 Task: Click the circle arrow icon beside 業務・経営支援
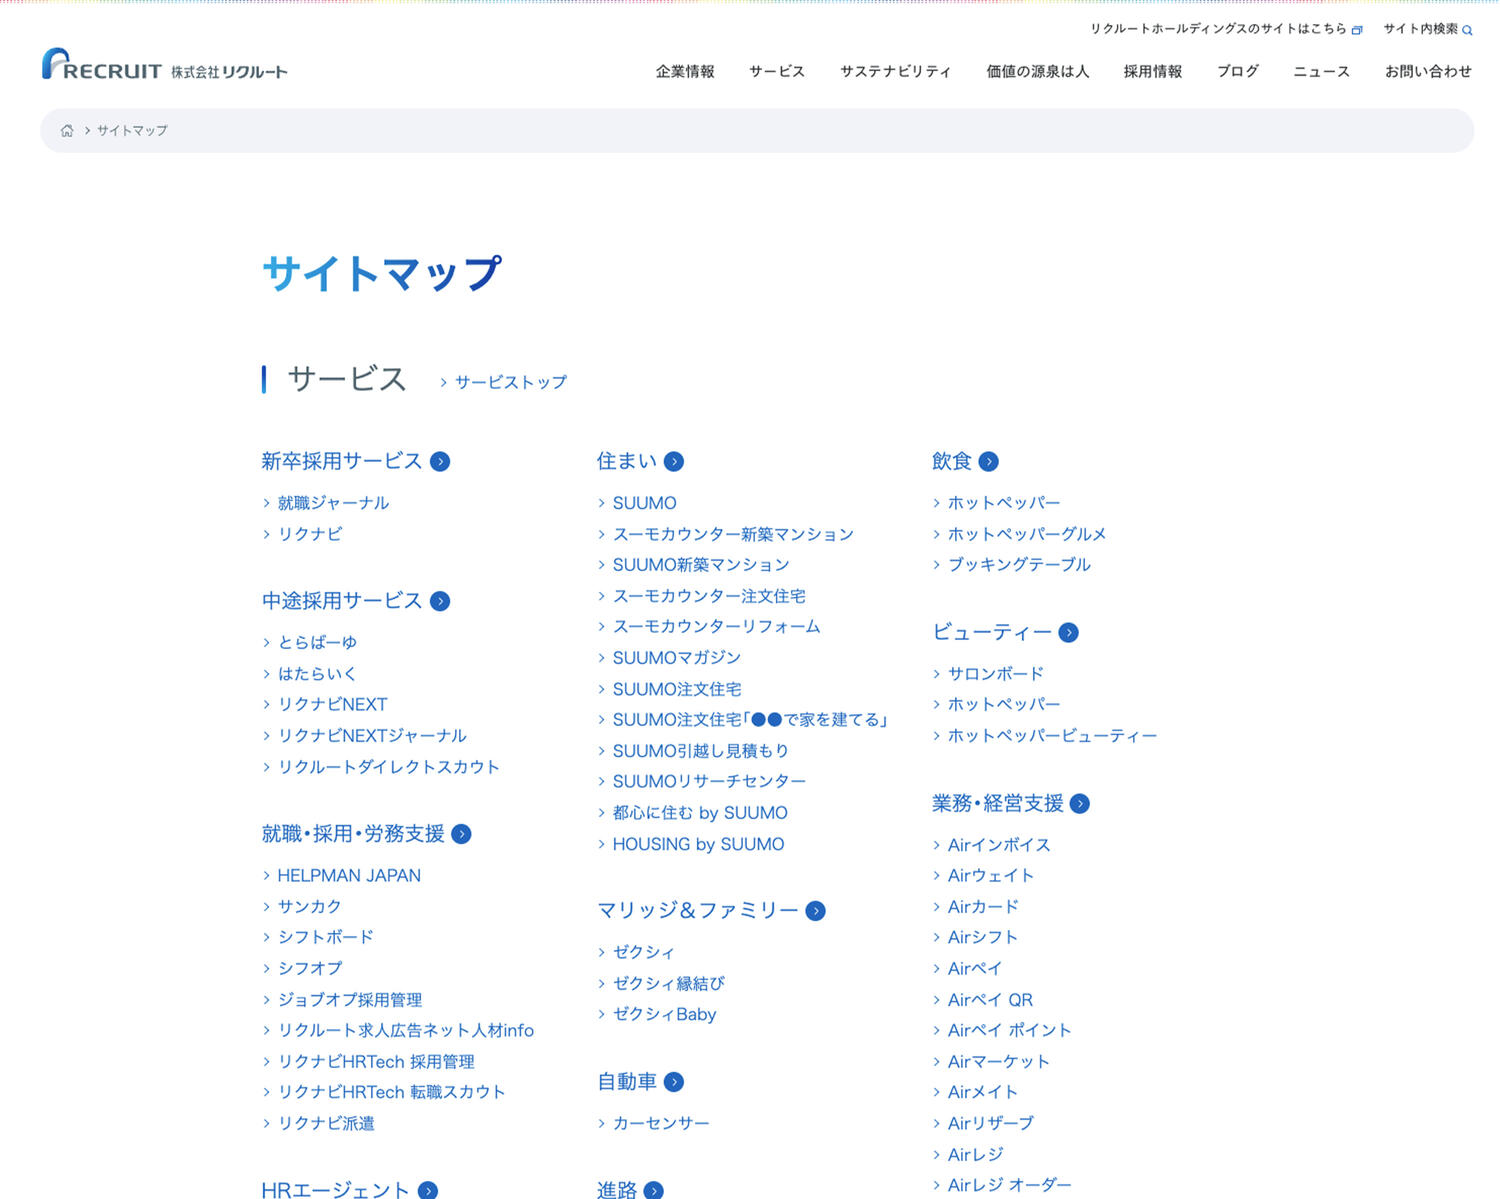coord(1080,803)
